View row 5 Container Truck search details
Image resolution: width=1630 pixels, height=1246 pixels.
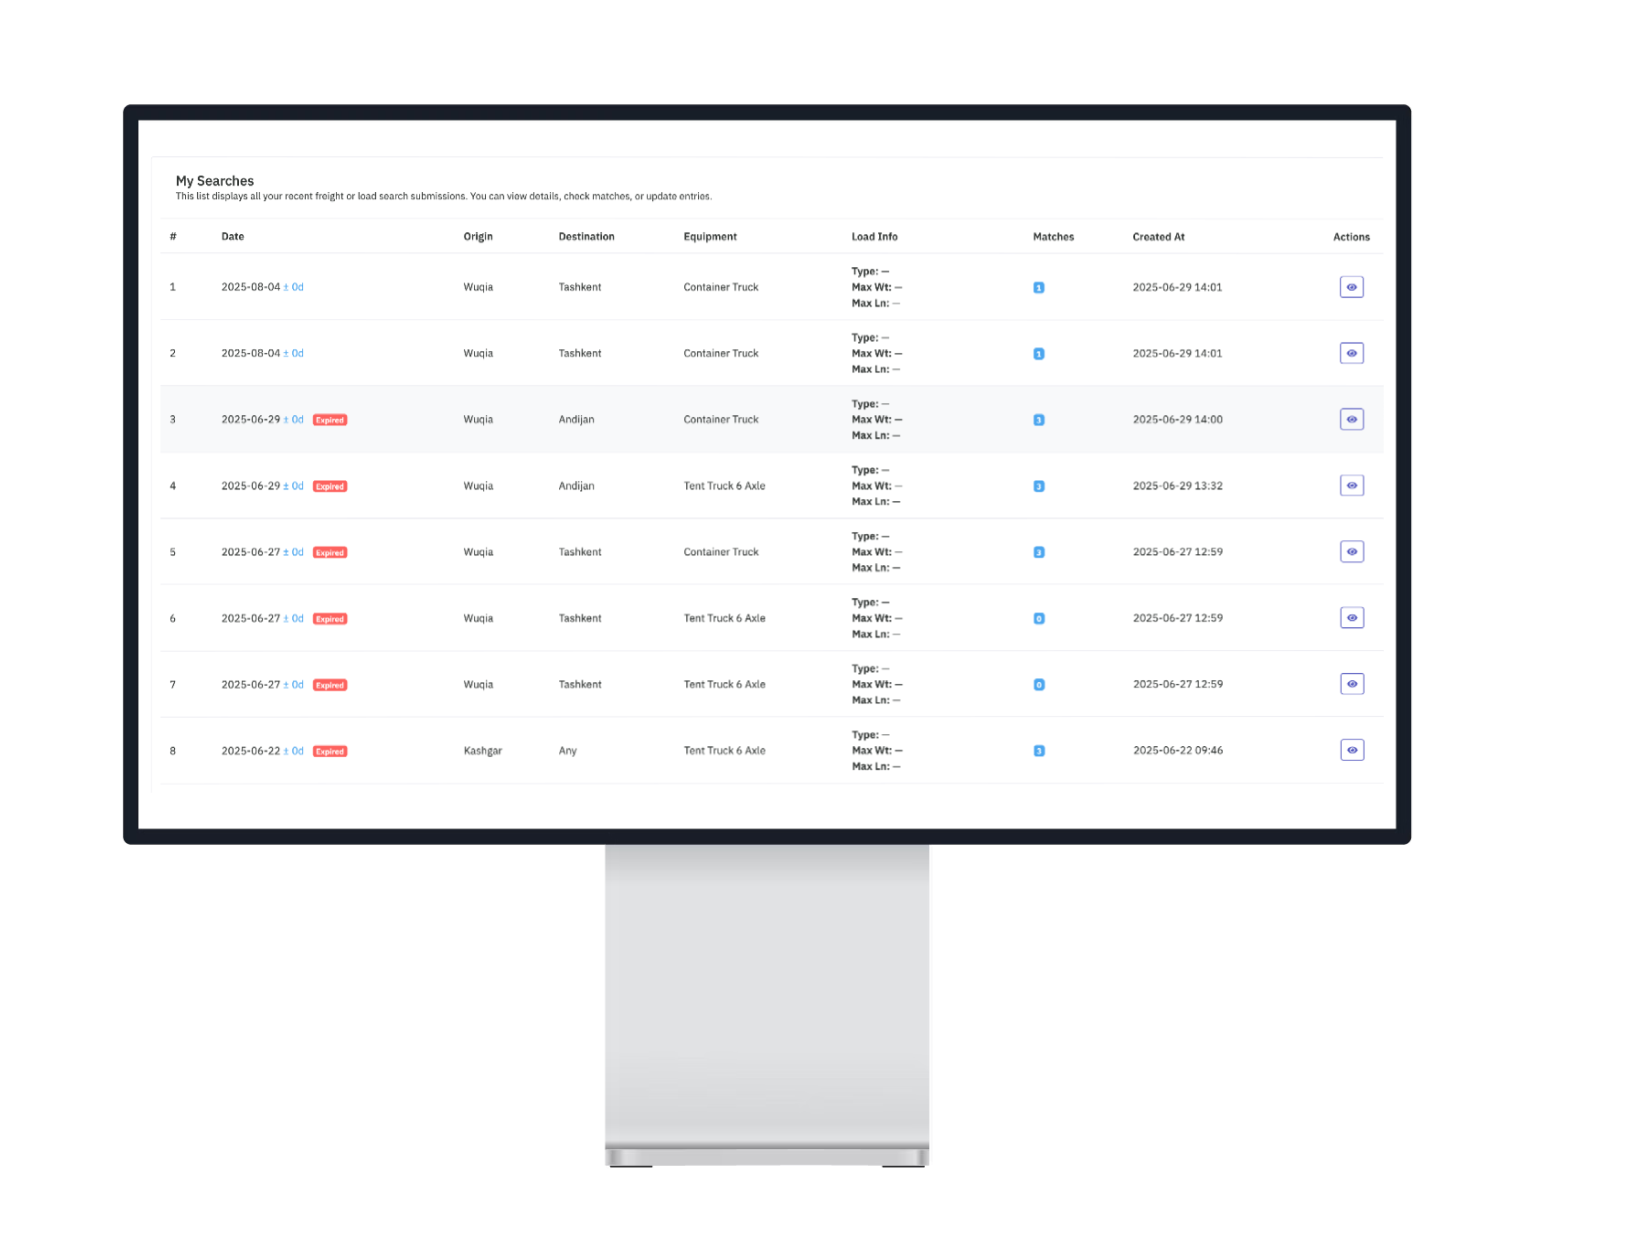coord(1351,552)
